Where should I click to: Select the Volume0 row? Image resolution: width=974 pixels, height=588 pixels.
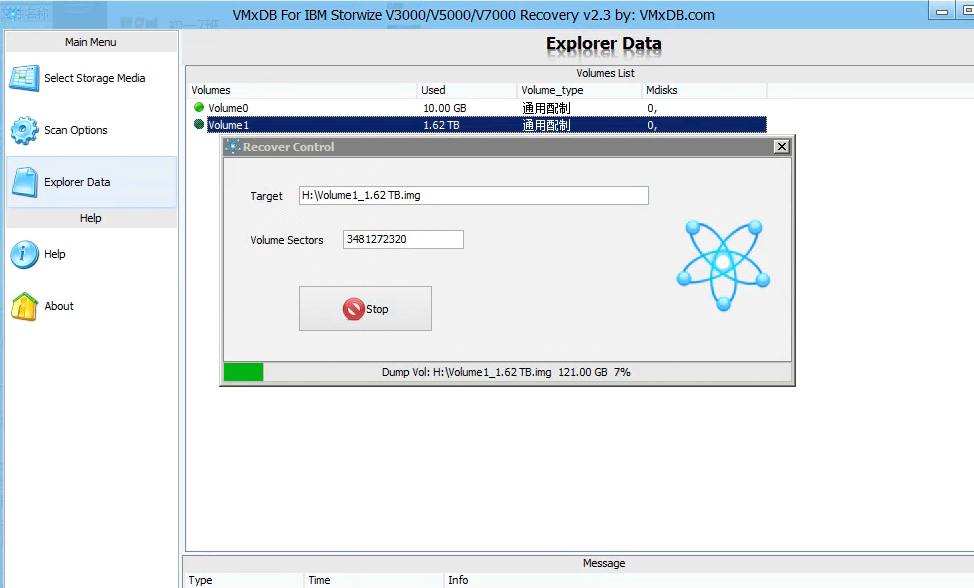pos(477,108)
